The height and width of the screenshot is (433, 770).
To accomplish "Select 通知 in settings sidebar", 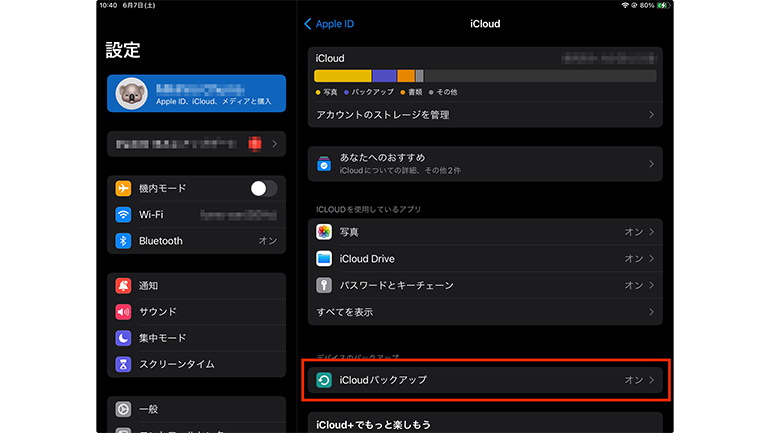I will click(196, 286).
